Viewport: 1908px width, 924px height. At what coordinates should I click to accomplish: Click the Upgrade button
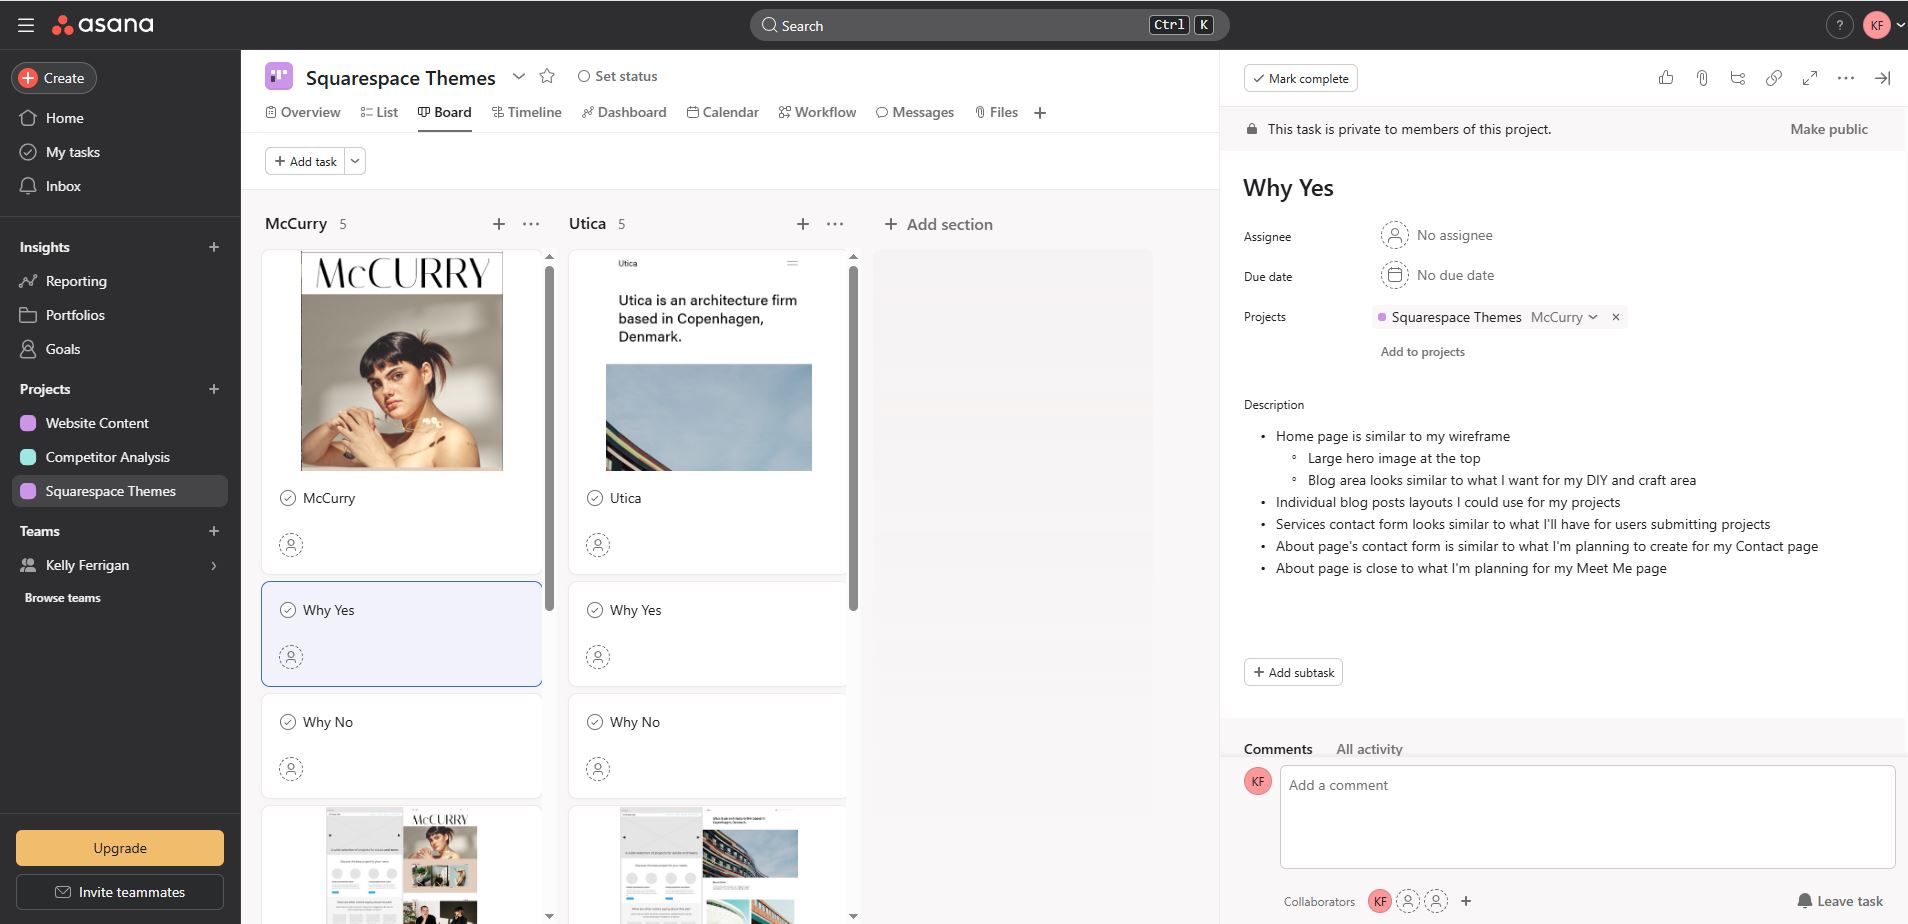click(x=120, y=848)
